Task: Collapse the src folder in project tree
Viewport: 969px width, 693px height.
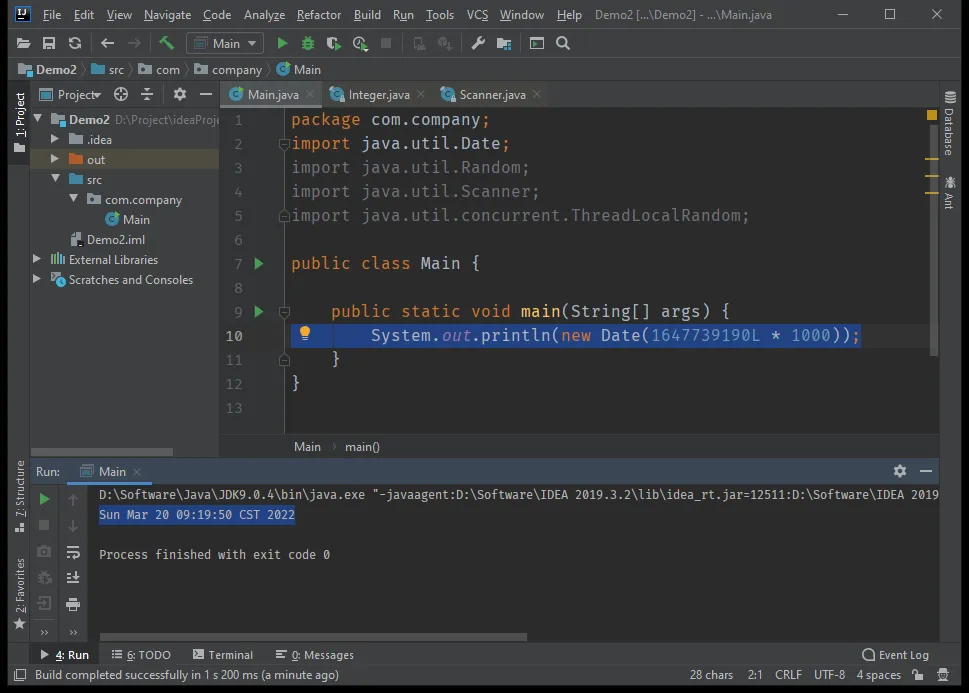Action: pos(56,180)
